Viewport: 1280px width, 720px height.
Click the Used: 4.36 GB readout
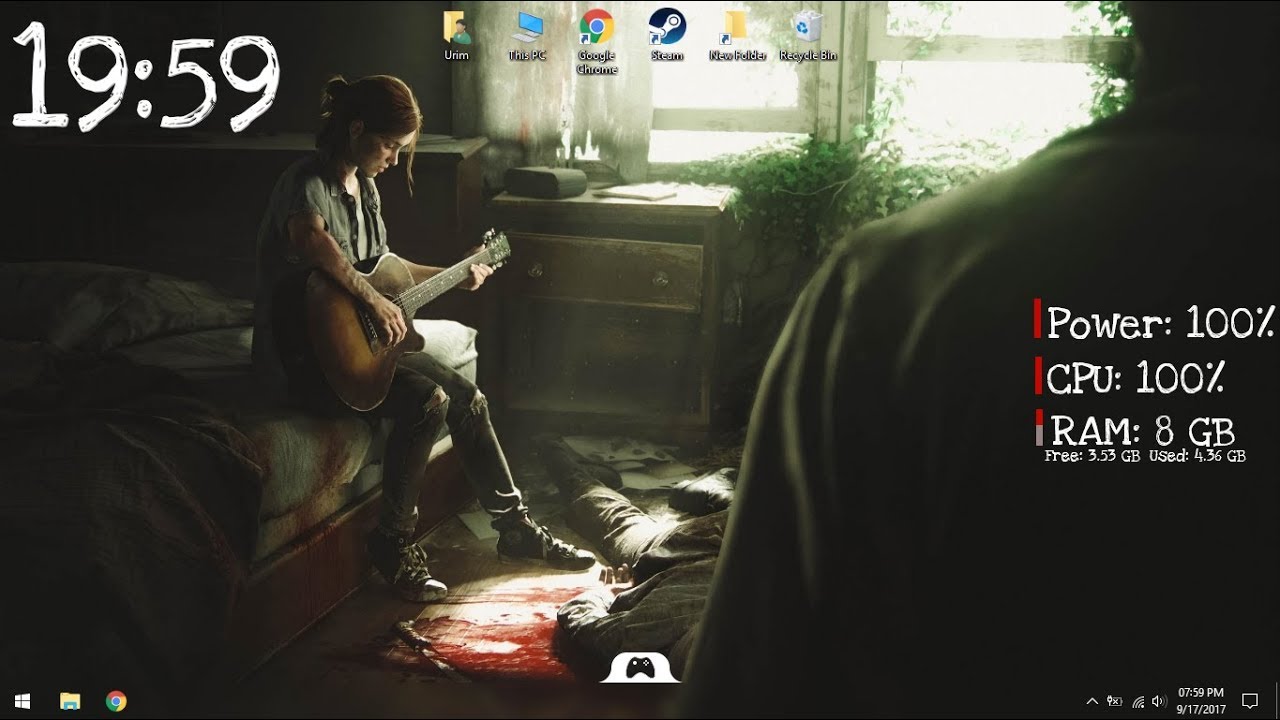pos(1197,456)
